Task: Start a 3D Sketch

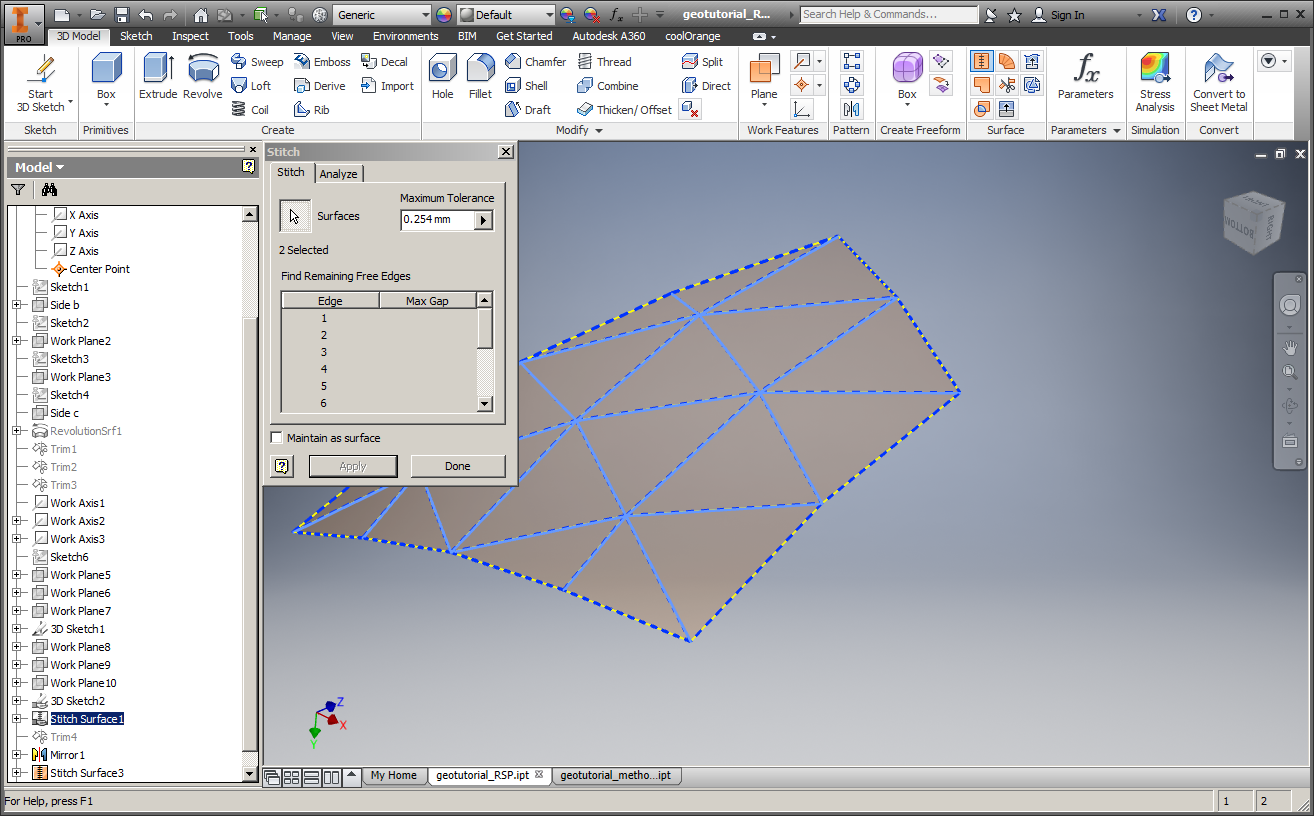Action: pyautogui.click(x=40, y=82)
